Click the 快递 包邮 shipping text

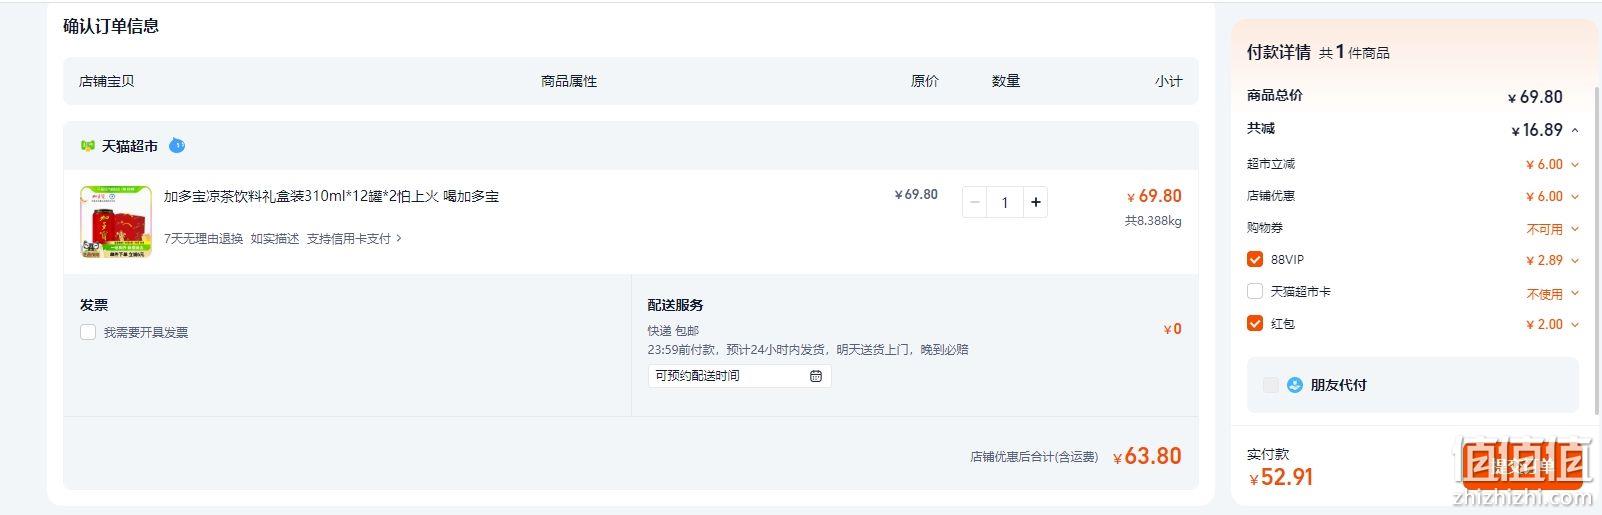(673, 331)
